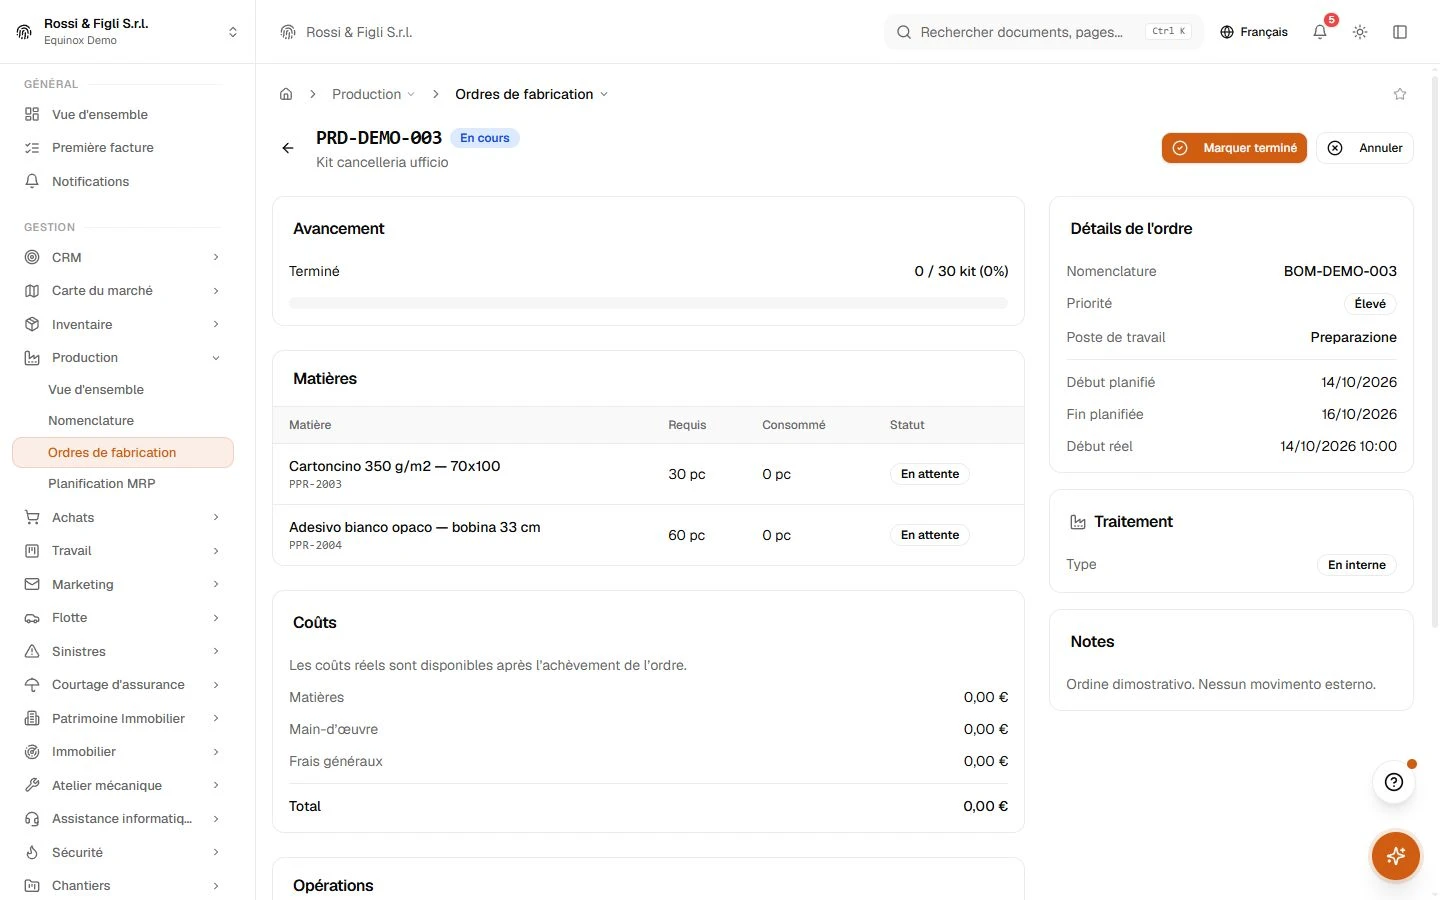The height and width of the screenshot is (900, 1440).
Task: Click the Flotte car icon
Action: 32,618
